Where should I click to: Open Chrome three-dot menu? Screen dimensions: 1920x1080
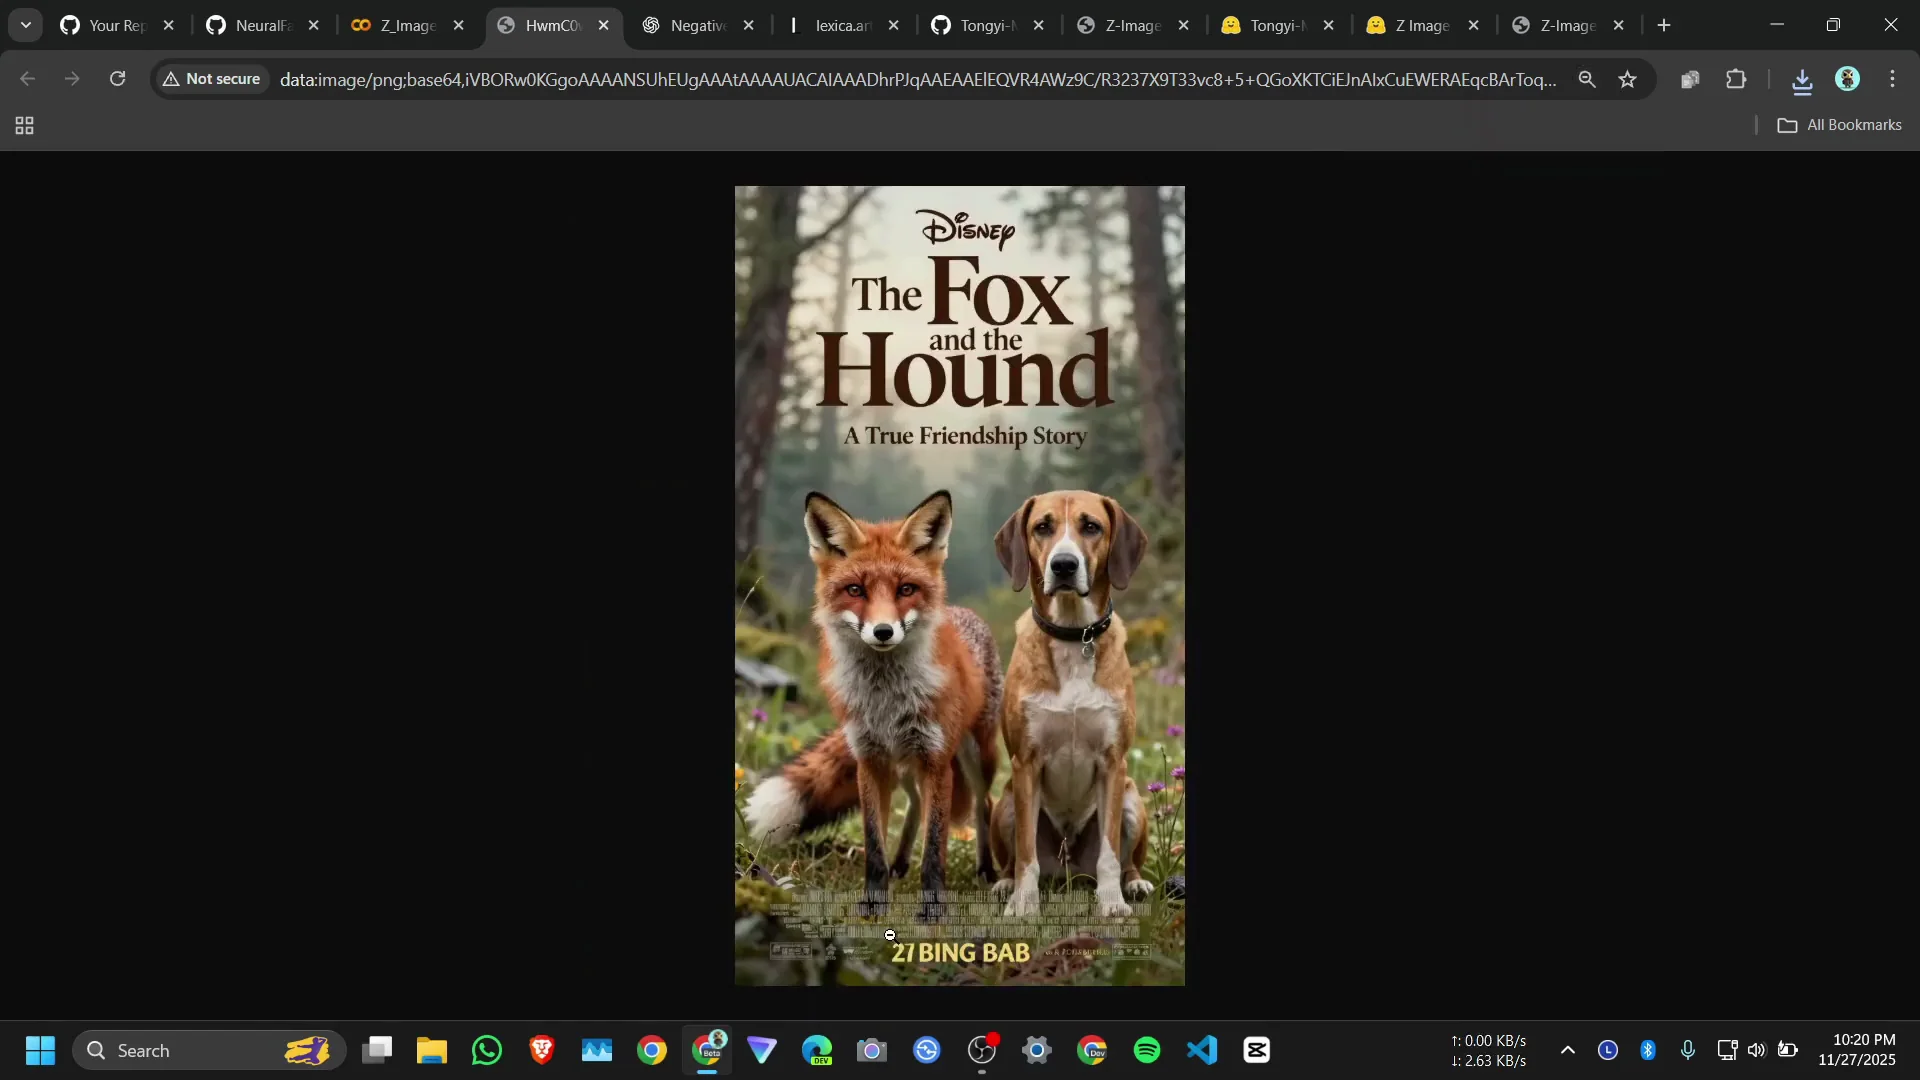pos(1892,79)
